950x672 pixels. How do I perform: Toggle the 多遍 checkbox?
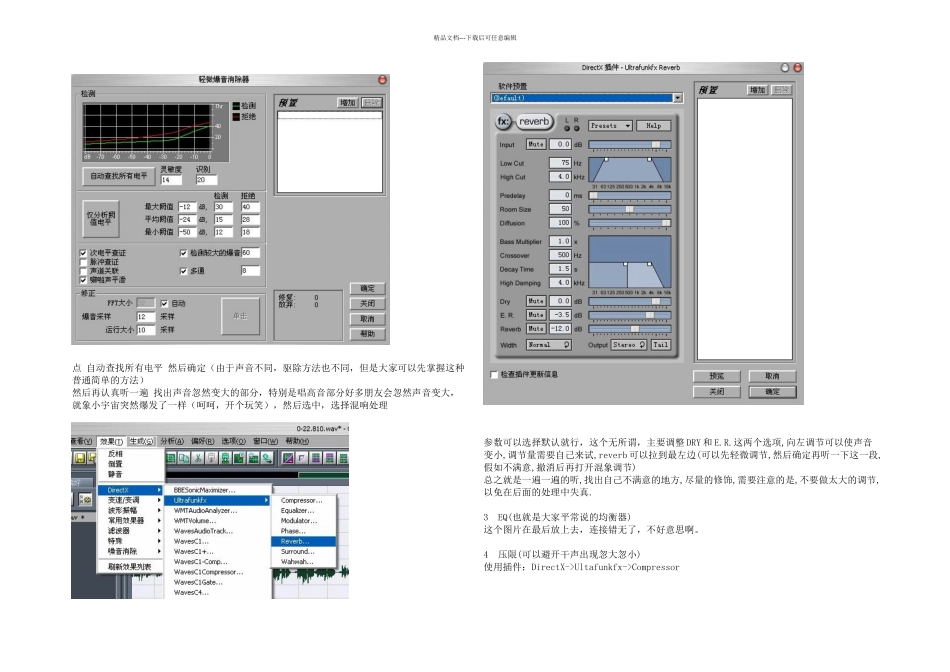point(184,271)
